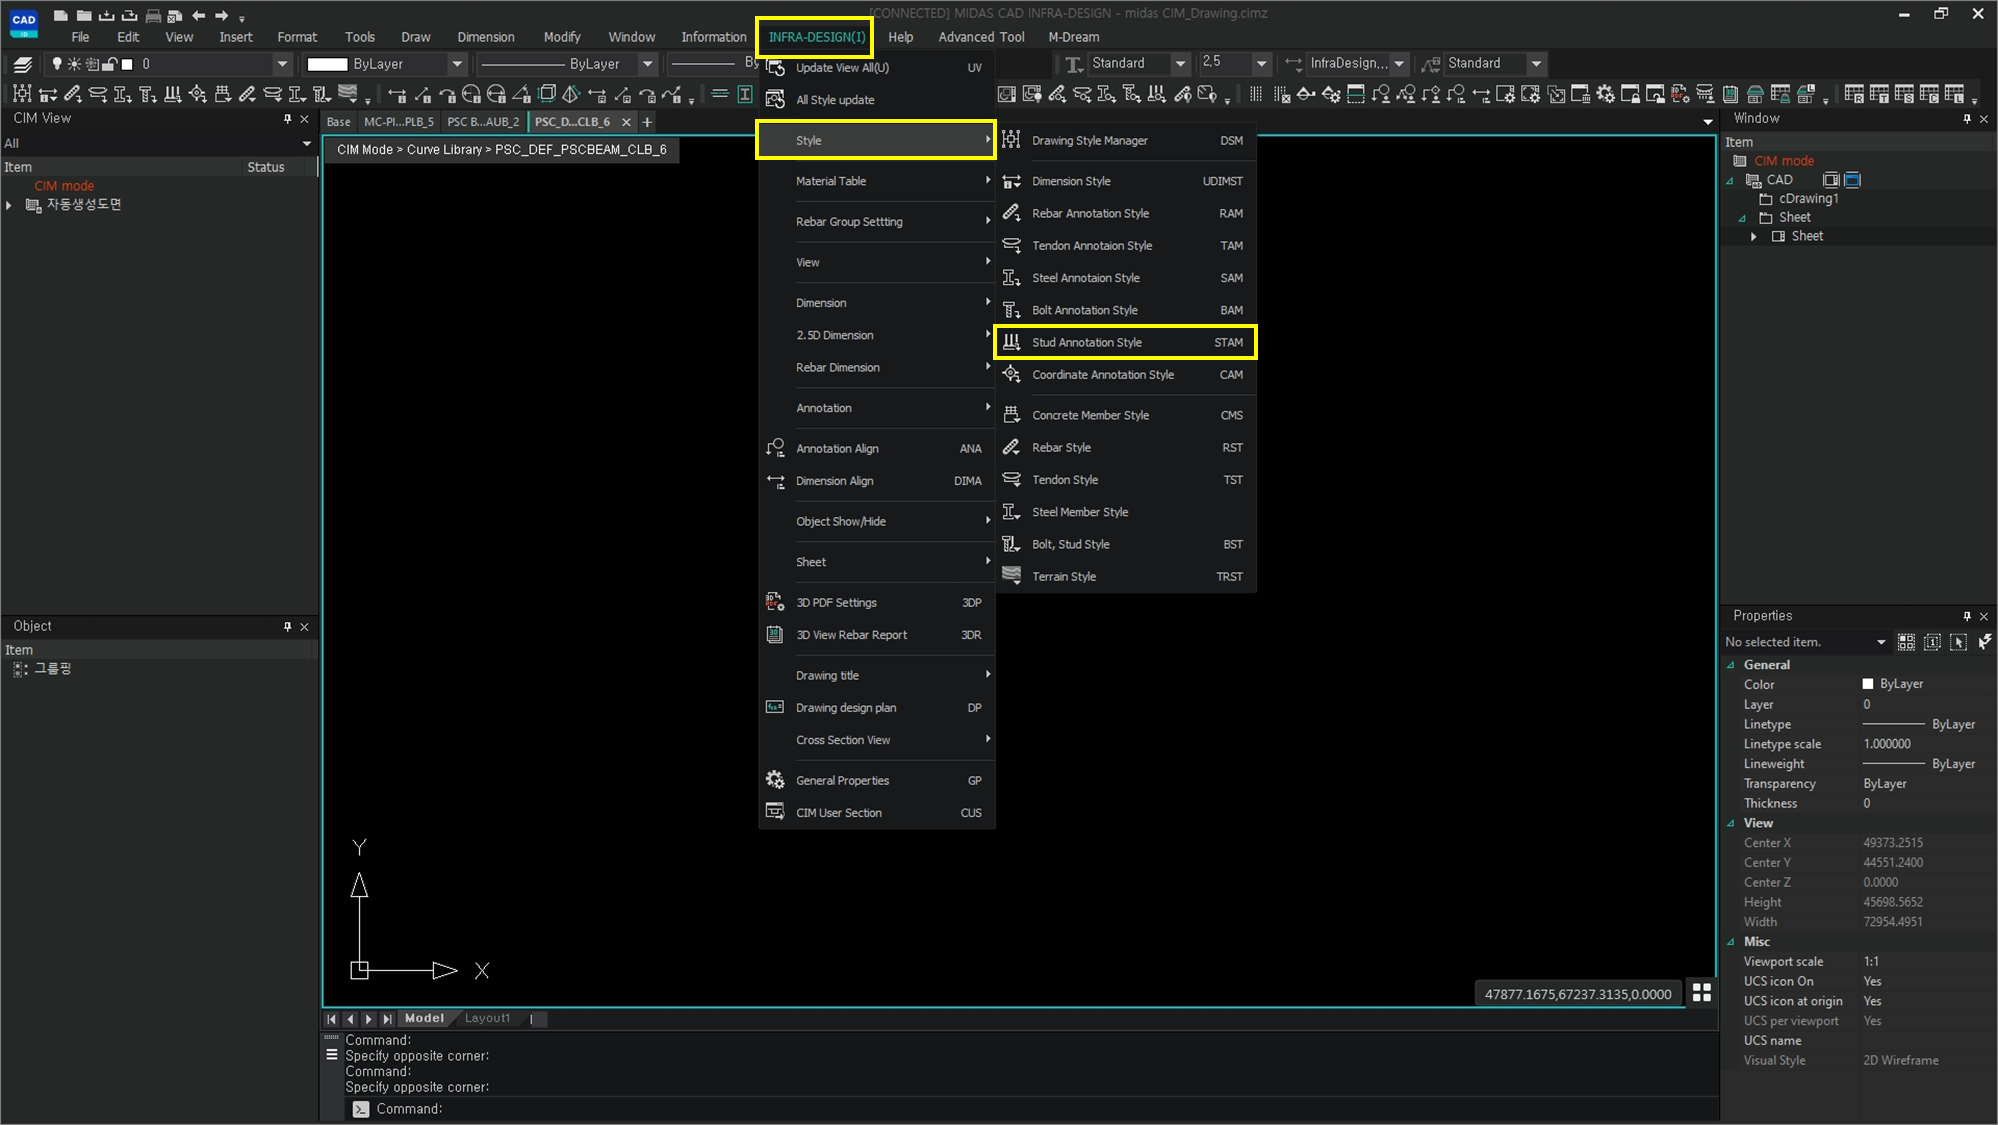This screenshot has height=1125, width=1998.
Task: Select the Model tab
Action: [424, 1018]
